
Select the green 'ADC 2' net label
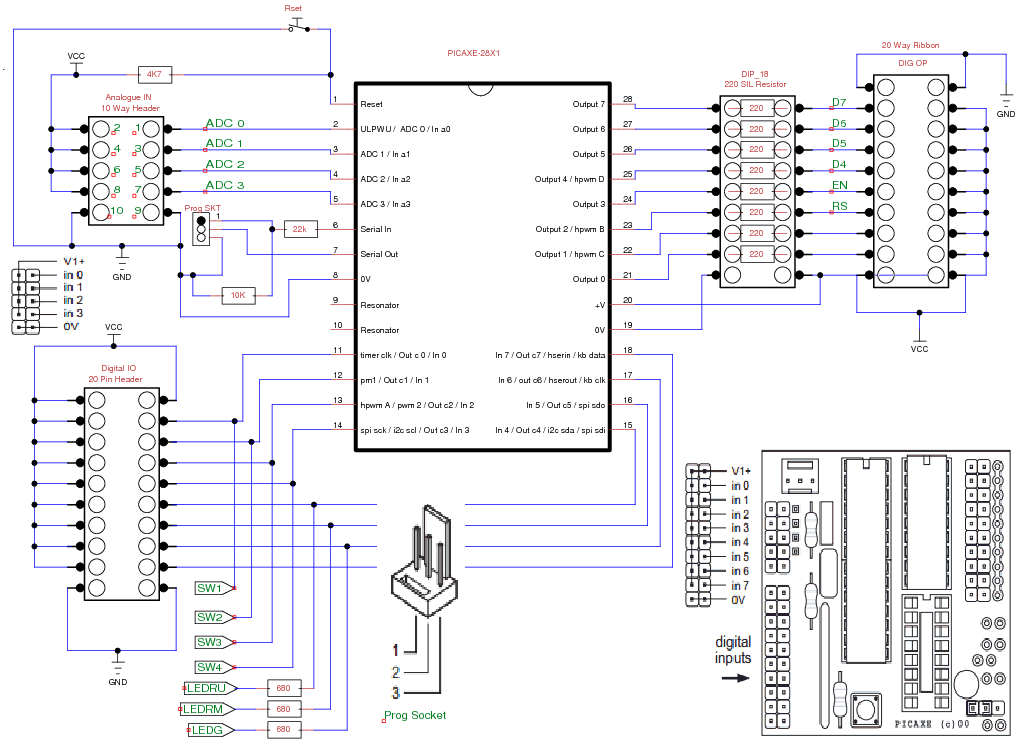pos(224,164)
